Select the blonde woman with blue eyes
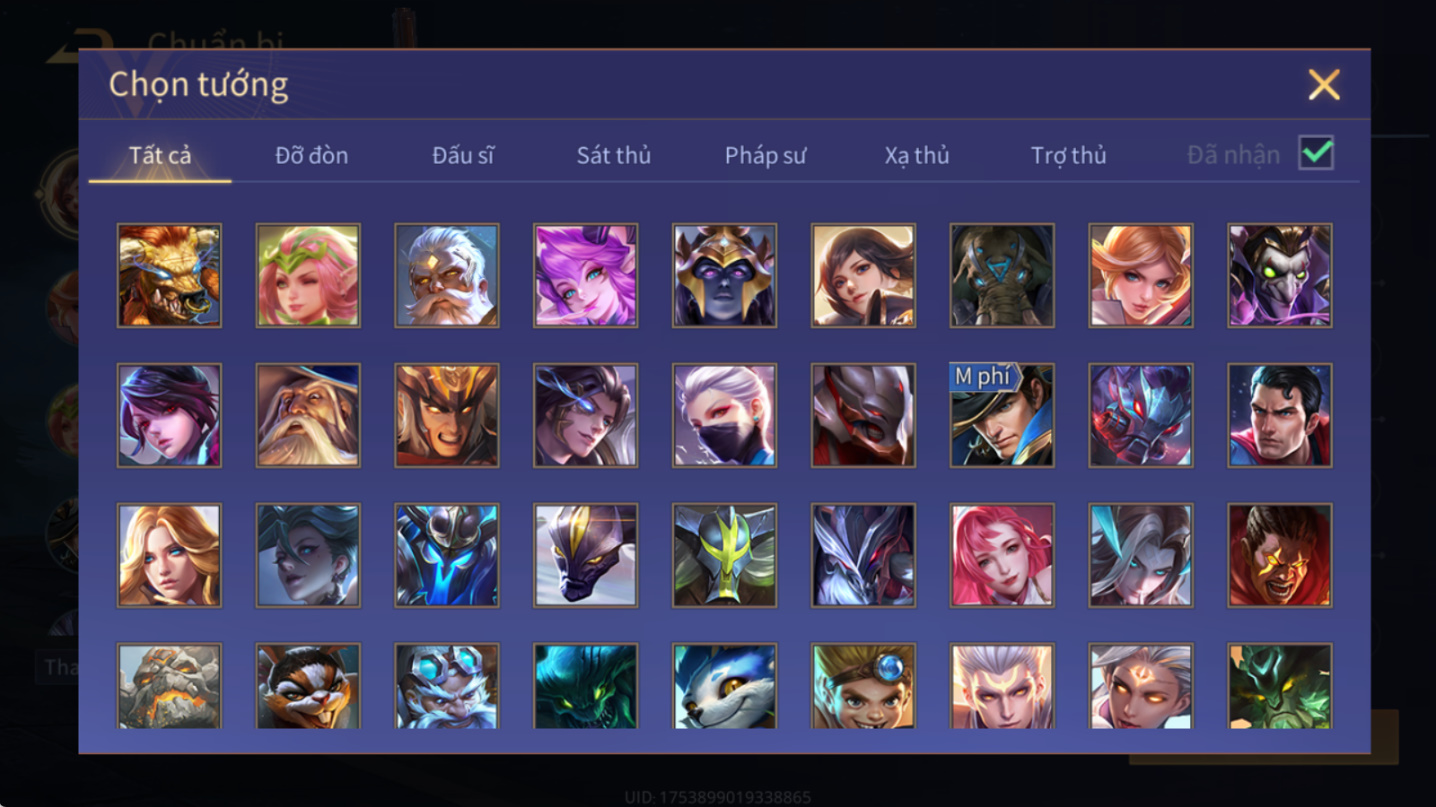Image resolution: width=1436 pixels, height=807 pixels. pyautogui.click(x=169, y=555)
